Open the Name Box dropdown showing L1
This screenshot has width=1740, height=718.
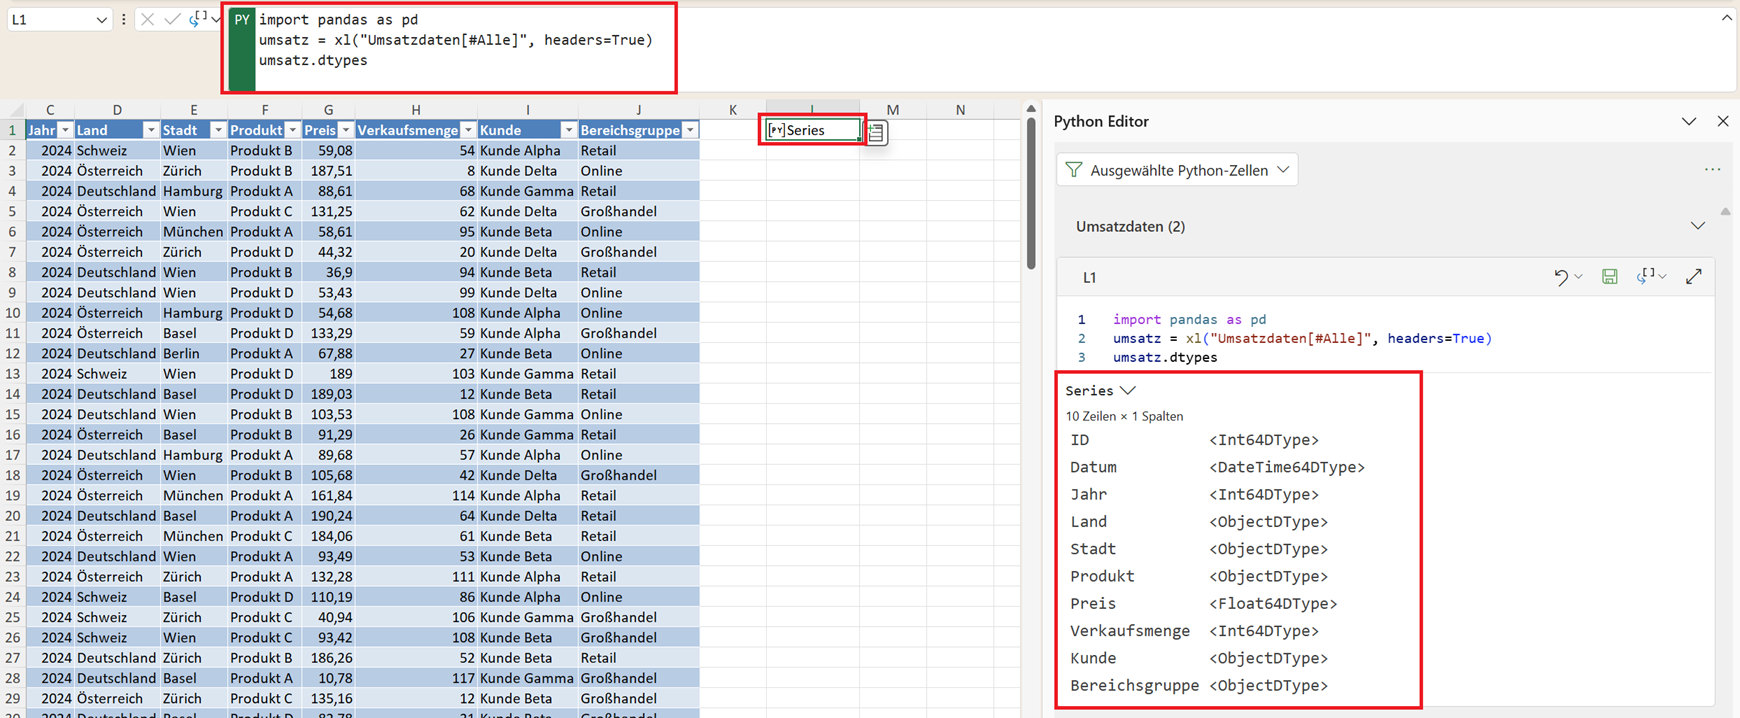point(101,20)
